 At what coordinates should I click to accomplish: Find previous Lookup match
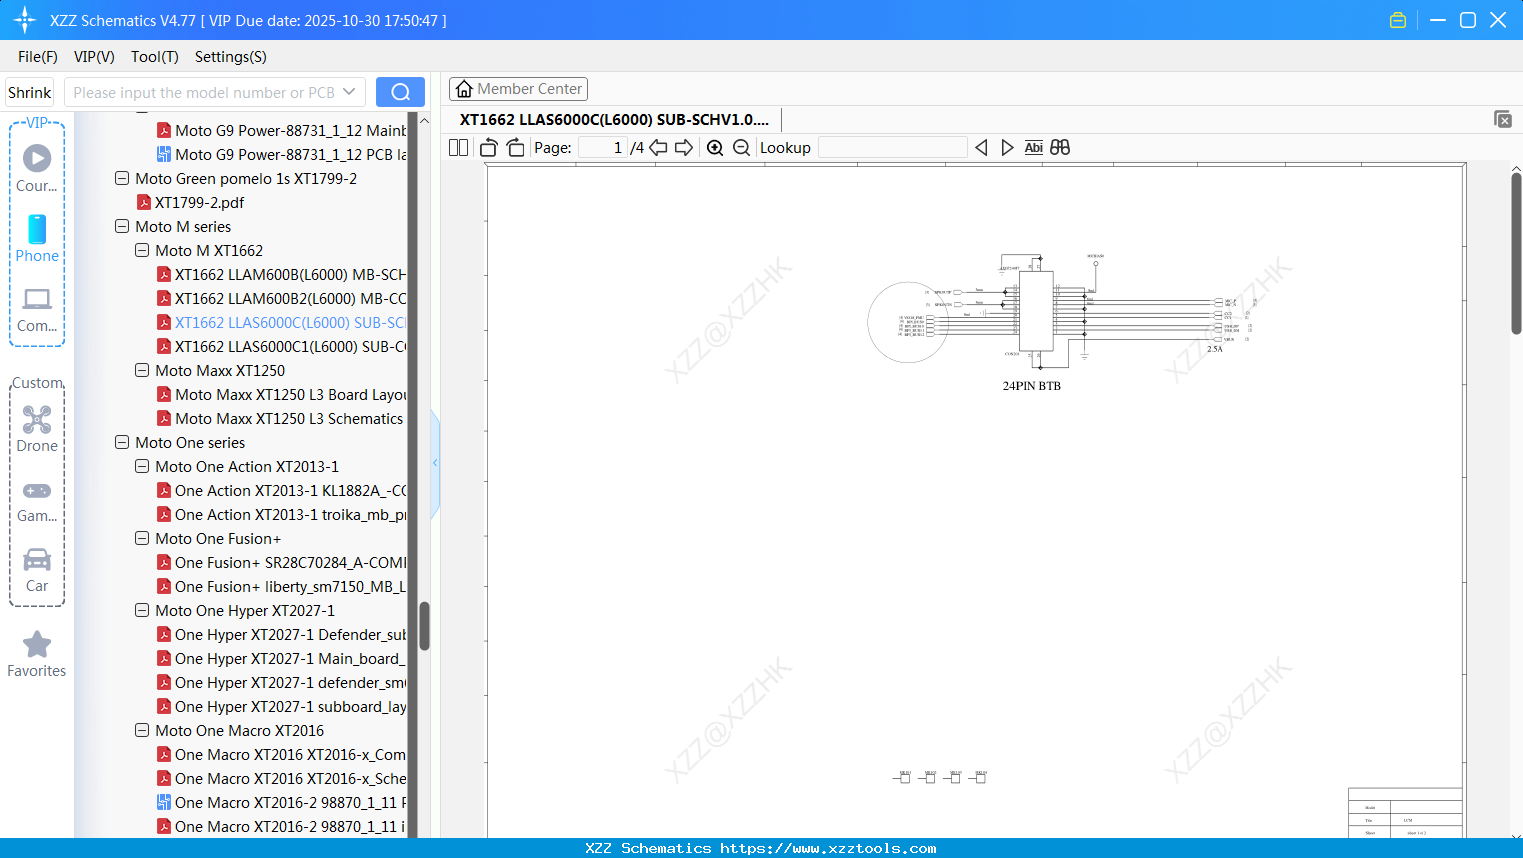(x=981, y=148)
